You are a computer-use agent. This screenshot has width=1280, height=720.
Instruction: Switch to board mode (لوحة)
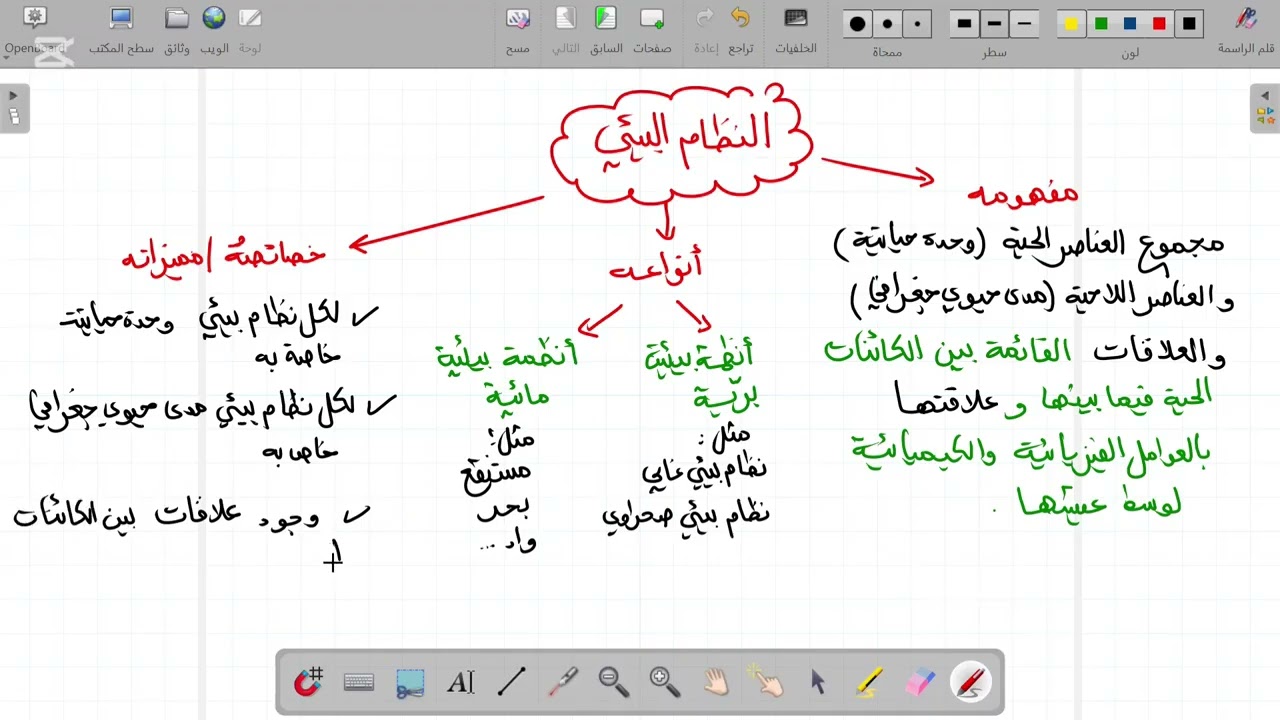(250, 30)
